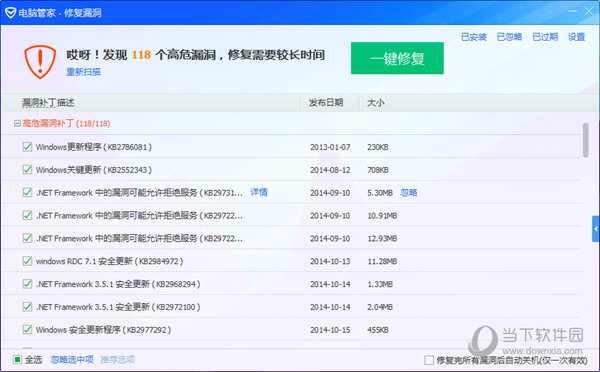Screen dimensions: 600x372
Task: Open the side panel arrow tab
Action: [x=596, y=229]
